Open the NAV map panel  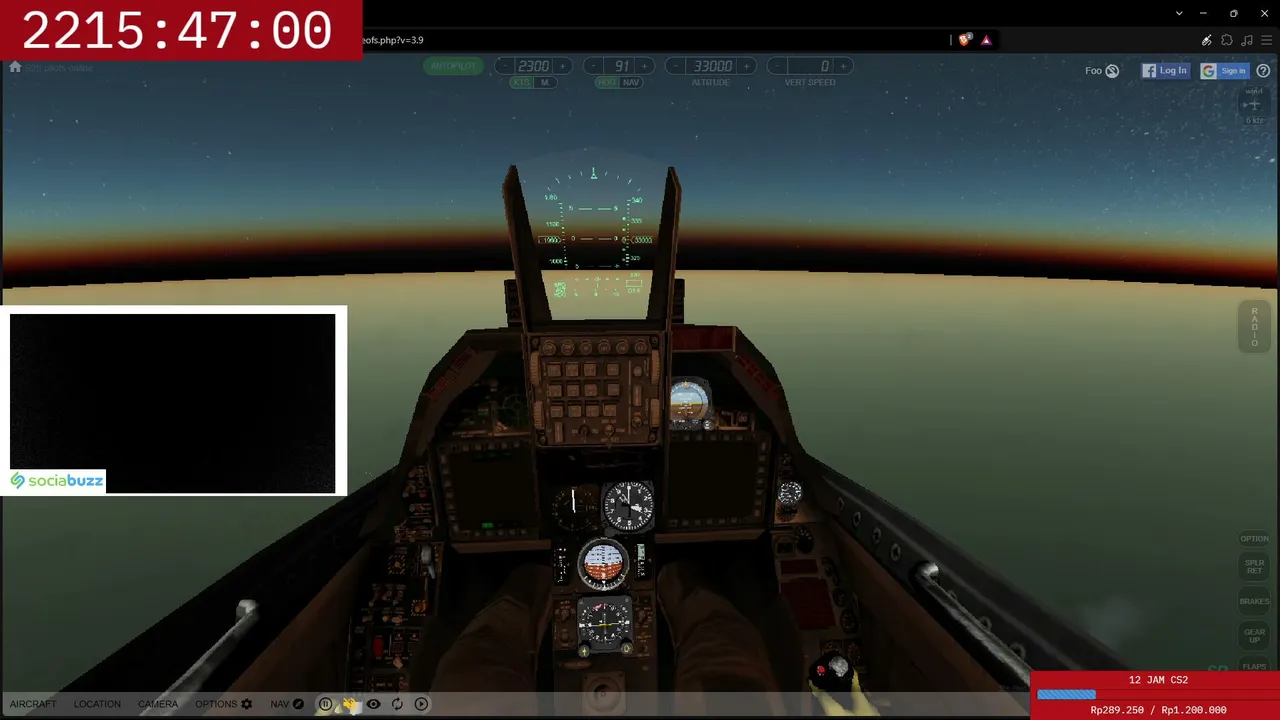[x=287, y=704]
